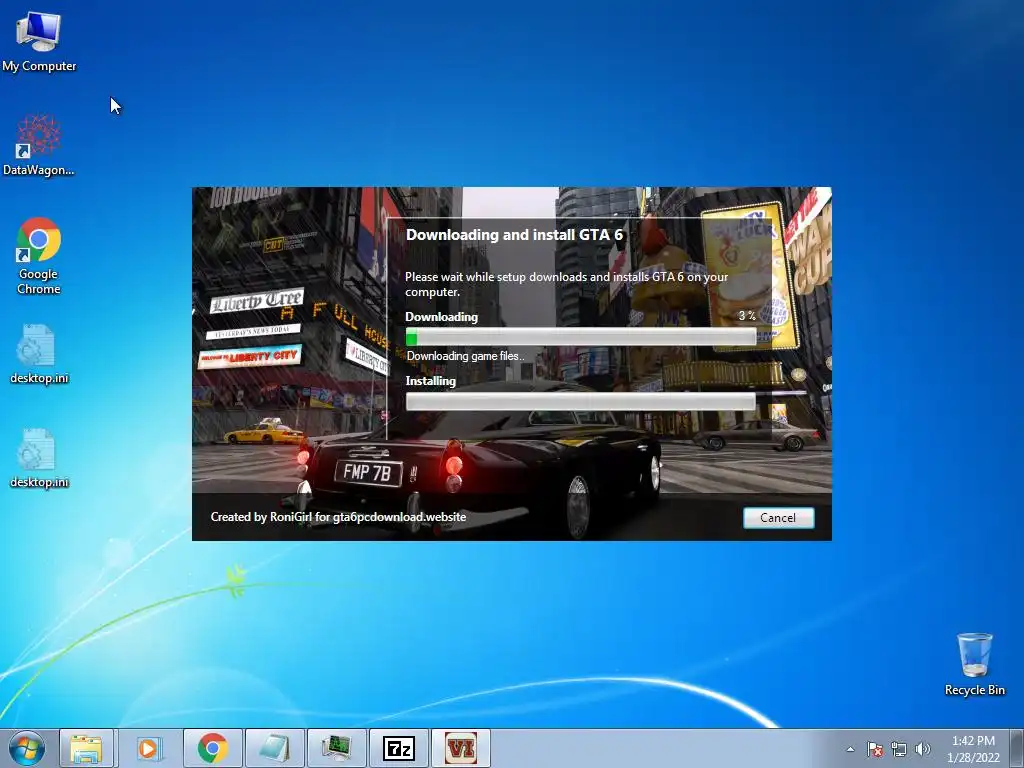Open the Recycle Bin icon
This screenshot has height=768, width=1024.
tap(974, 664)
